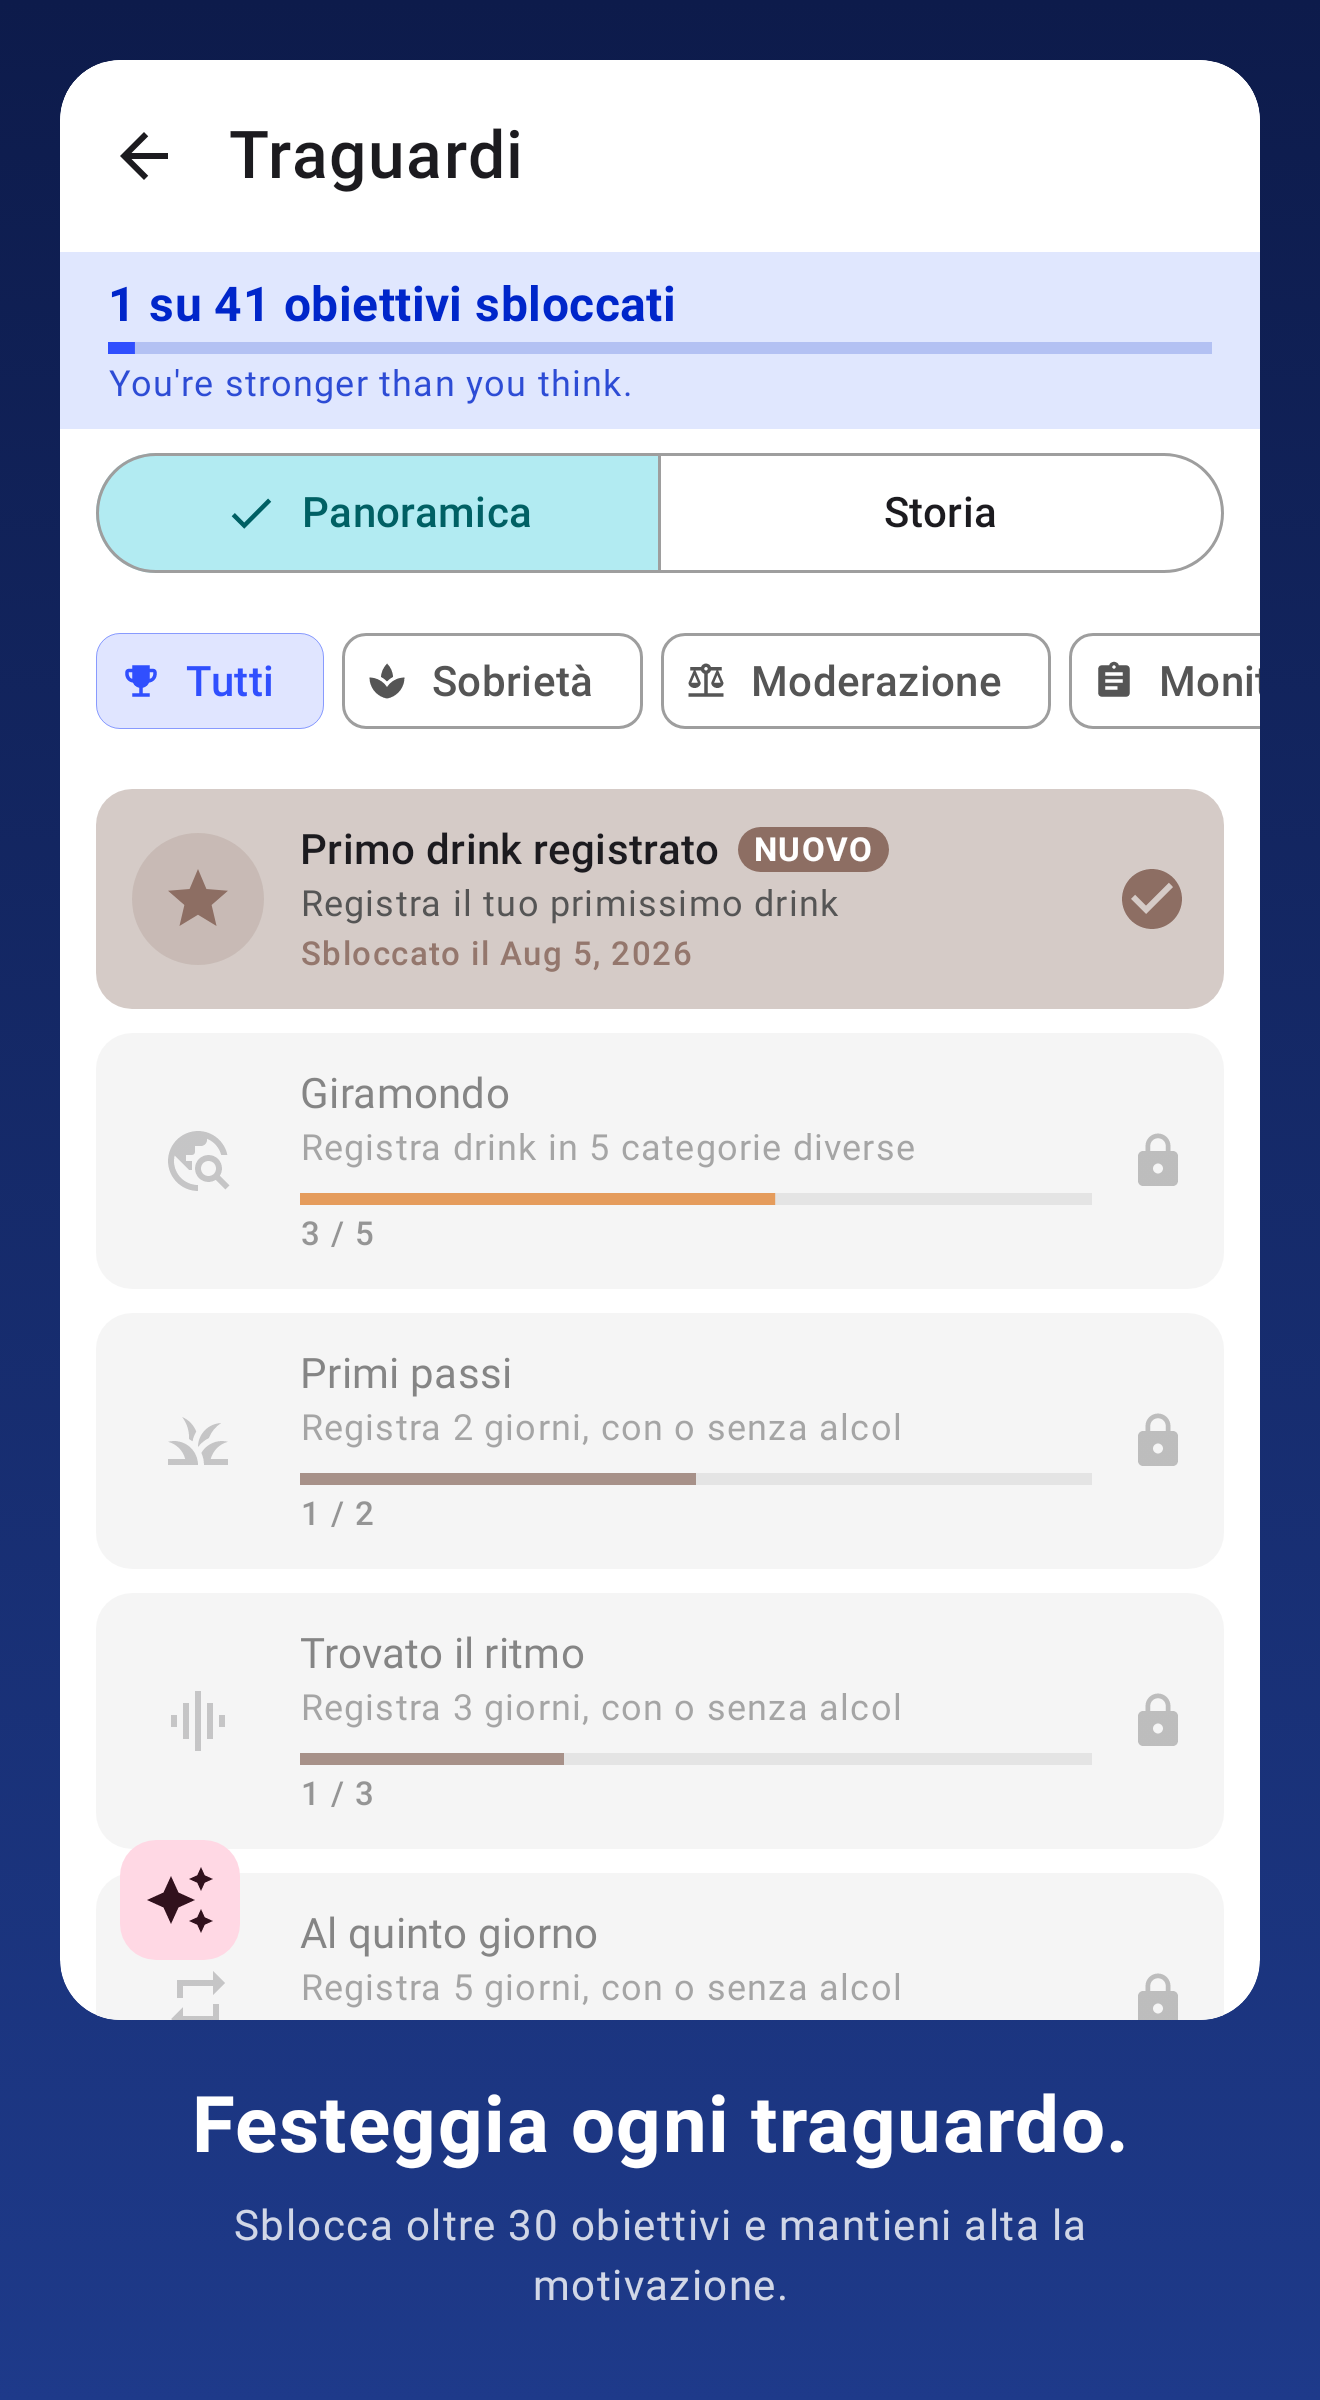
Task: Tap the back arrow next to Traguardi
Action: click(144, 157)
